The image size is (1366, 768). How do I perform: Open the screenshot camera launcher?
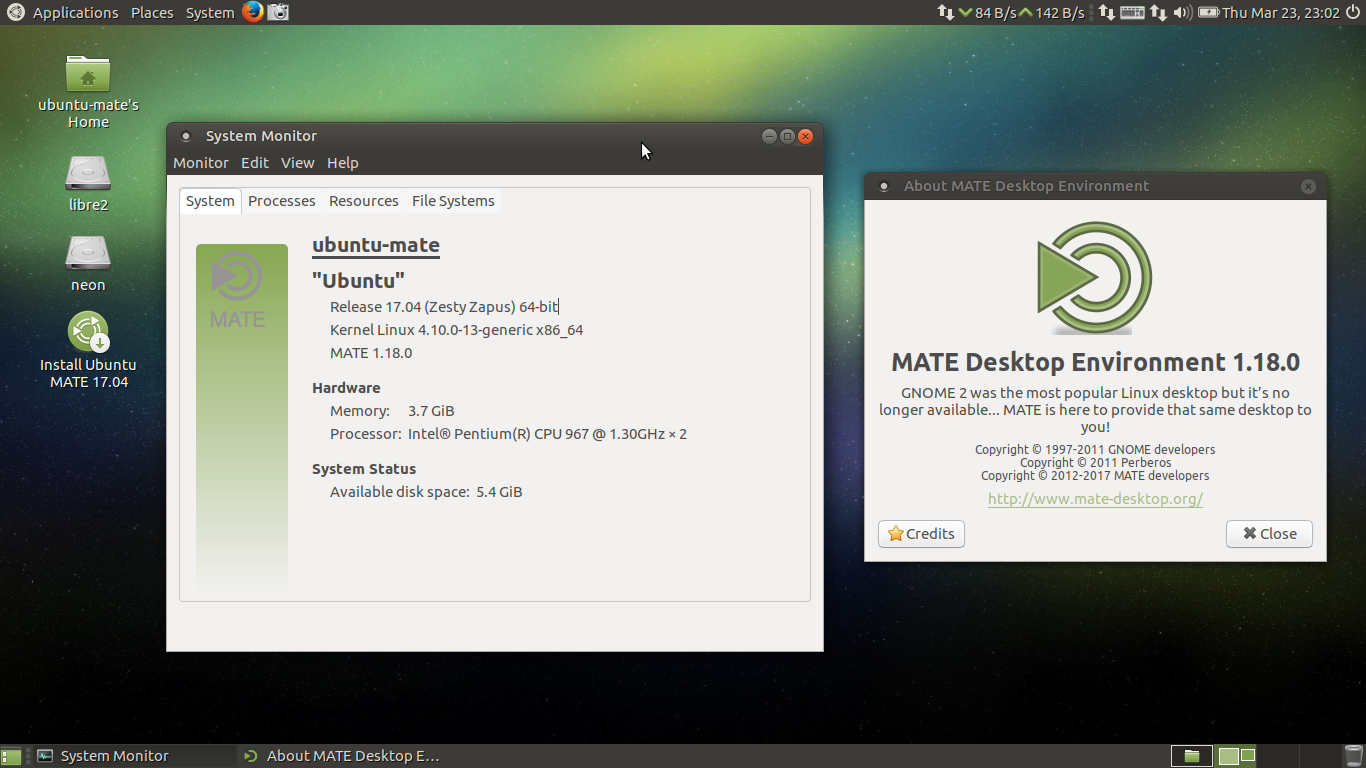point(279,12)
